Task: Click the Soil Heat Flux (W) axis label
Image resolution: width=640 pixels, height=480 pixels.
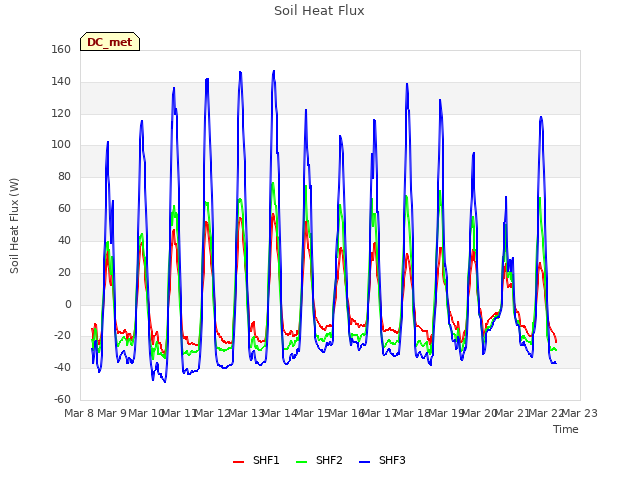Action: tap(14, 226)
